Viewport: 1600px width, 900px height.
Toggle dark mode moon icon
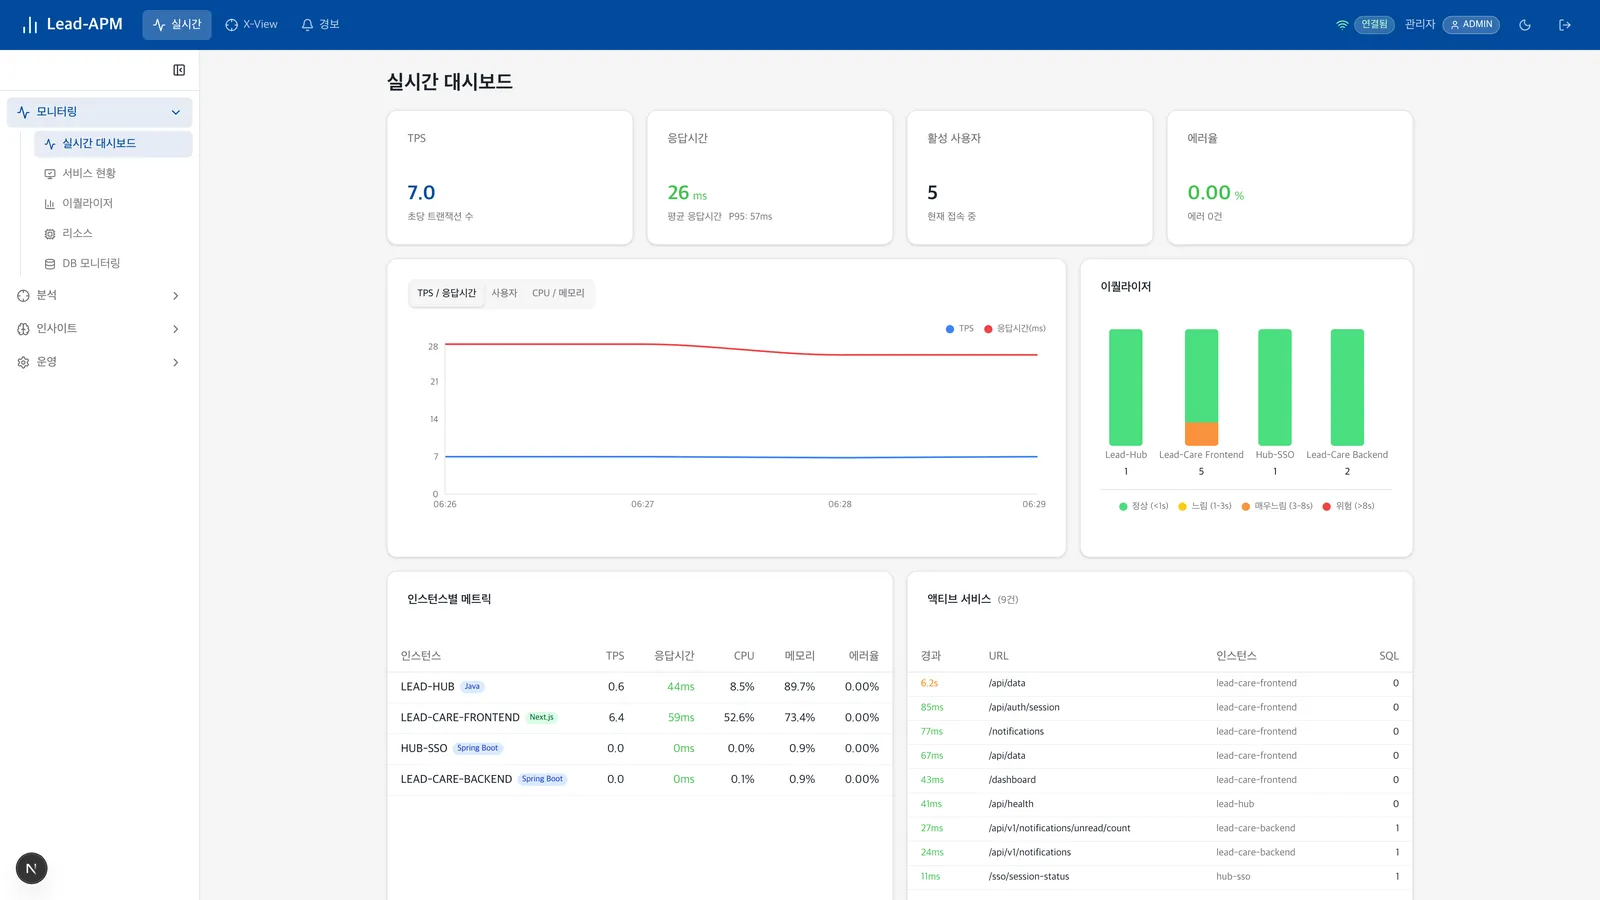point(1525,25)
